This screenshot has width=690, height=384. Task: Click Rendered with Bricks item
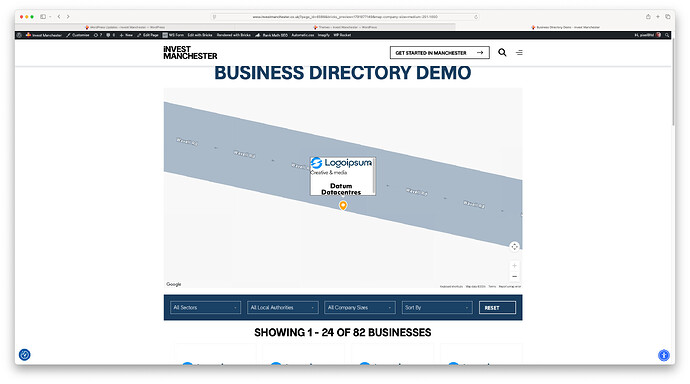pyautogui.click(x=234, y=35)
